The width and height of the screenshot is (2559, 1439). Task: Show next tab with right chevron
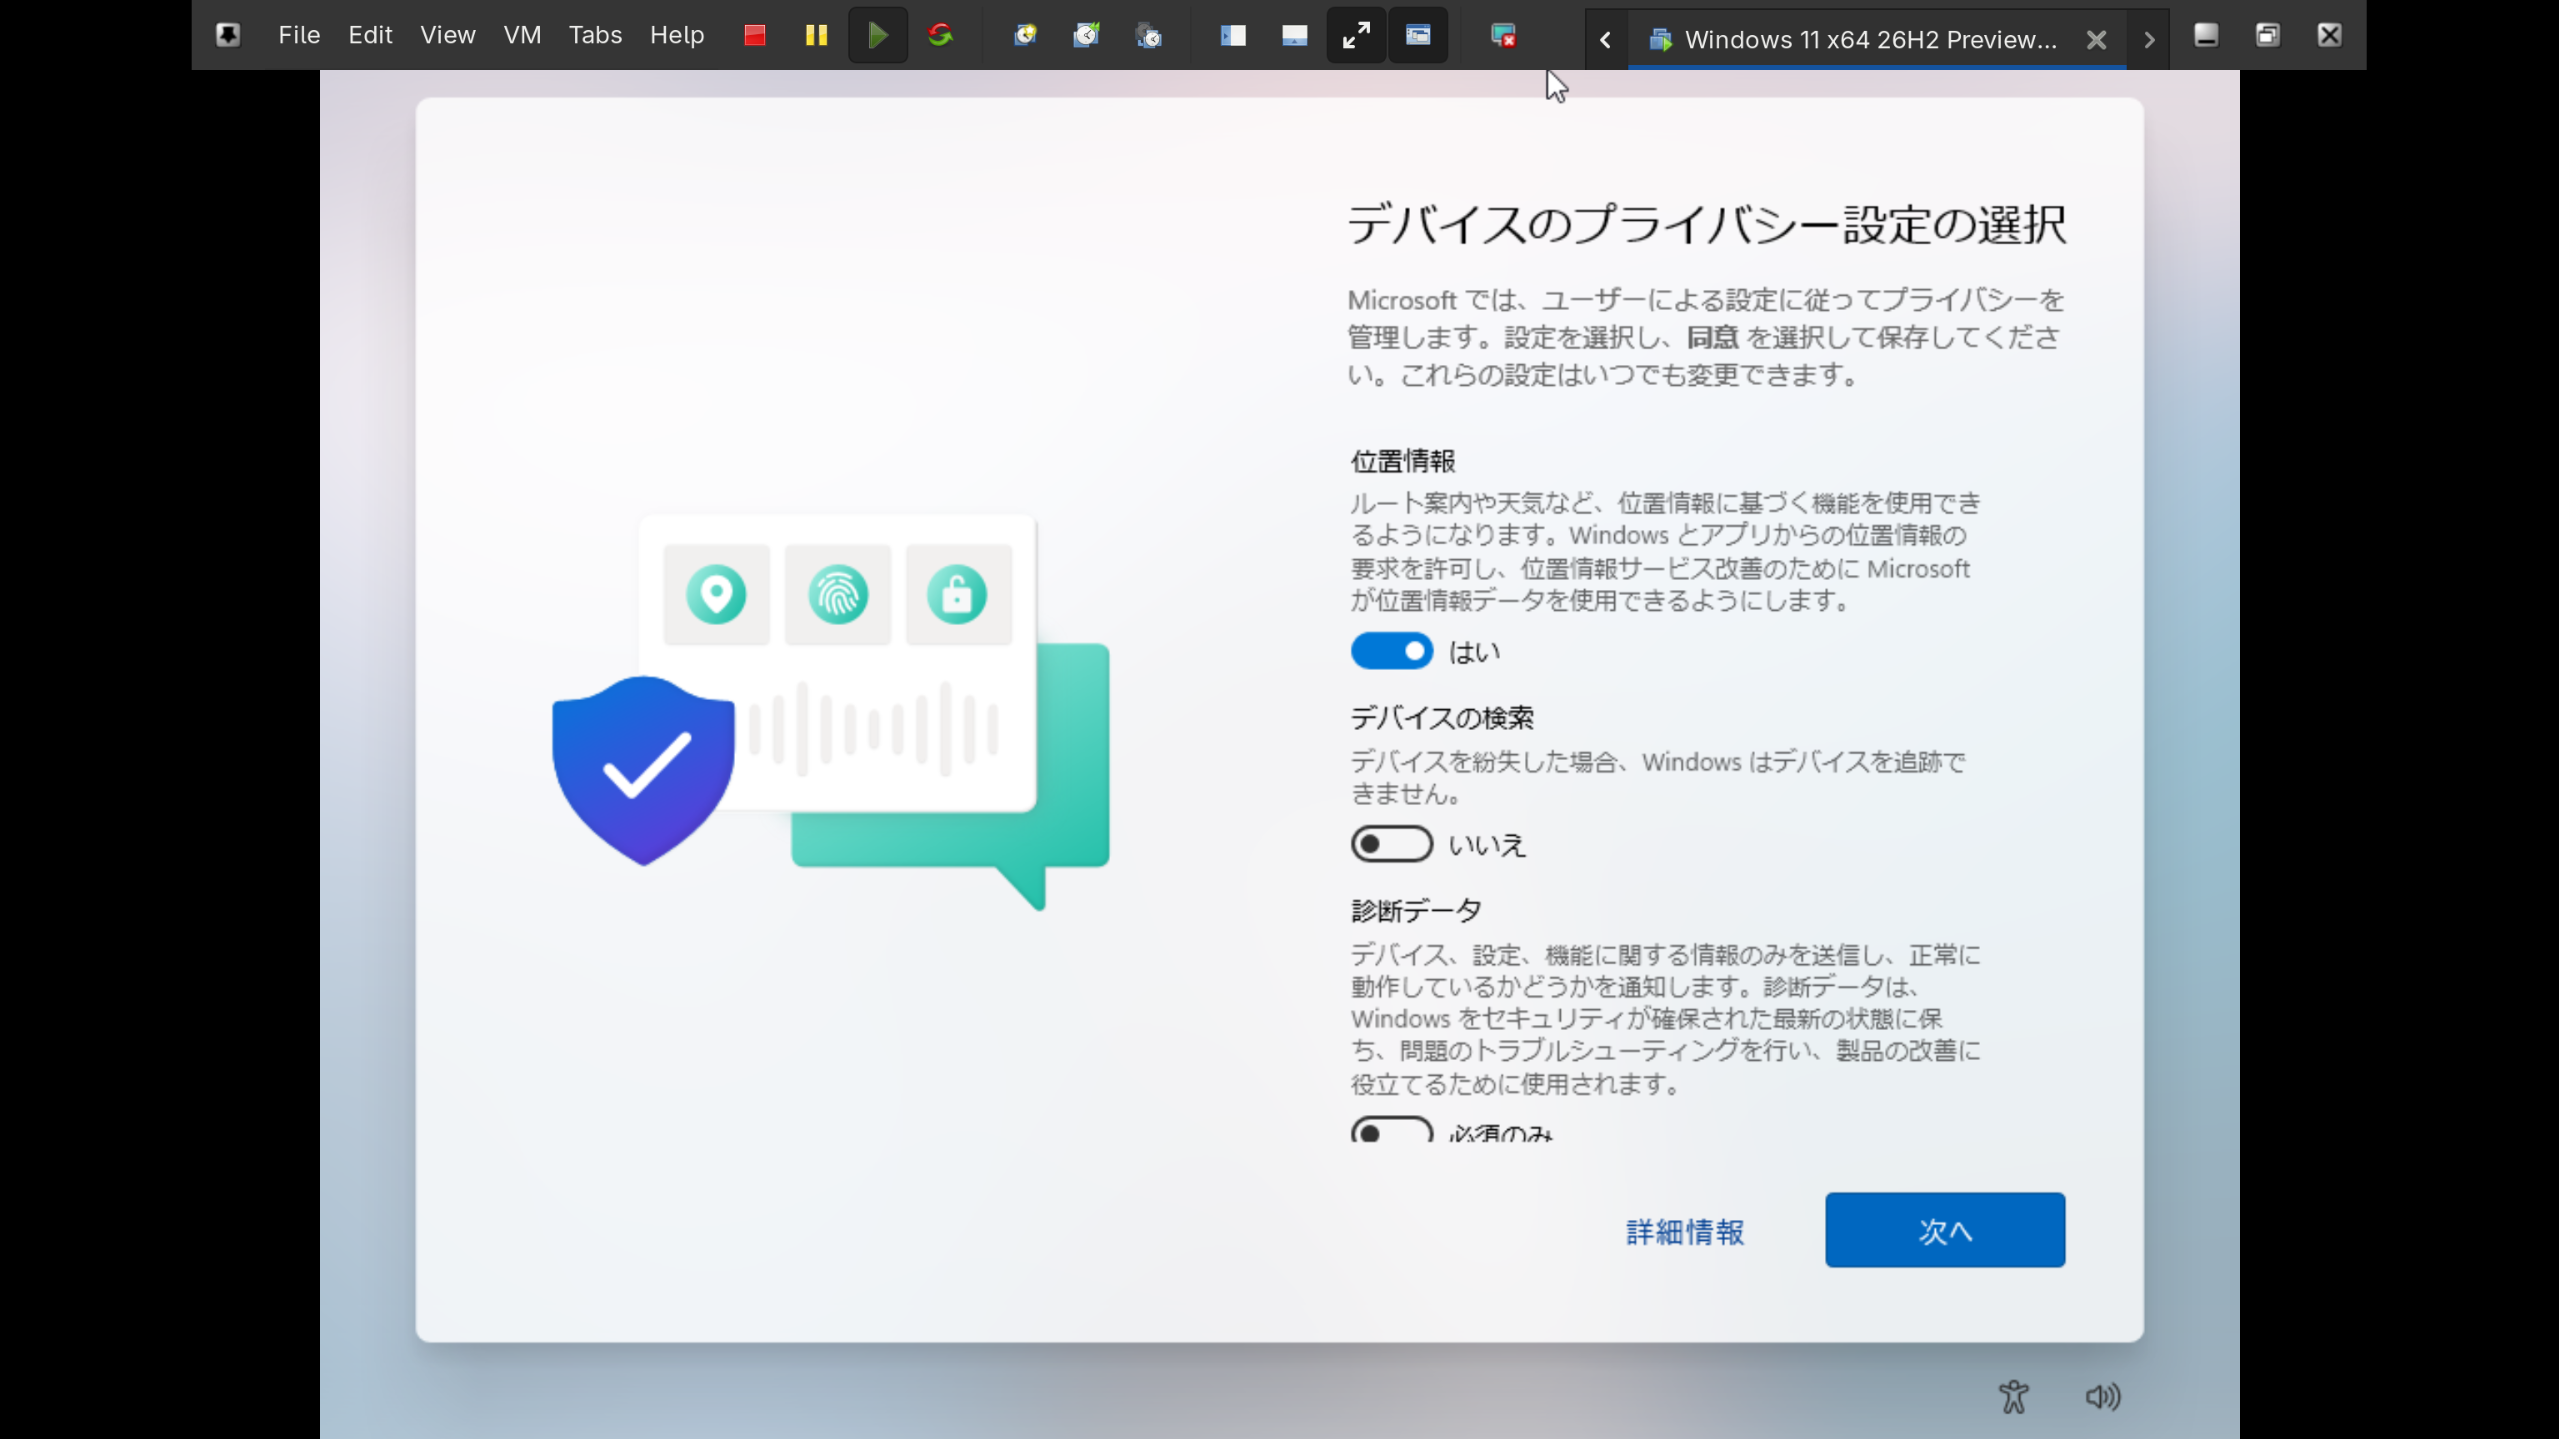pos(2148,39)
